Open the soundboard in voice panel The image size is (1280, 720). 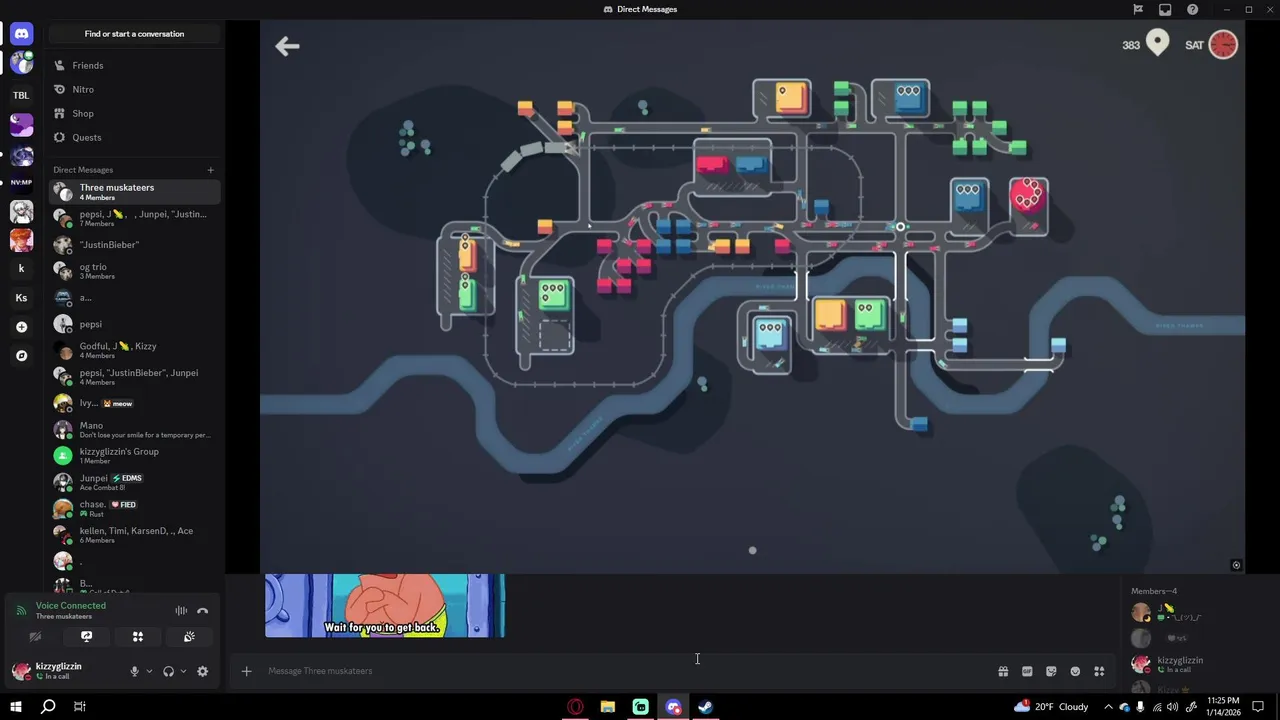189,637
